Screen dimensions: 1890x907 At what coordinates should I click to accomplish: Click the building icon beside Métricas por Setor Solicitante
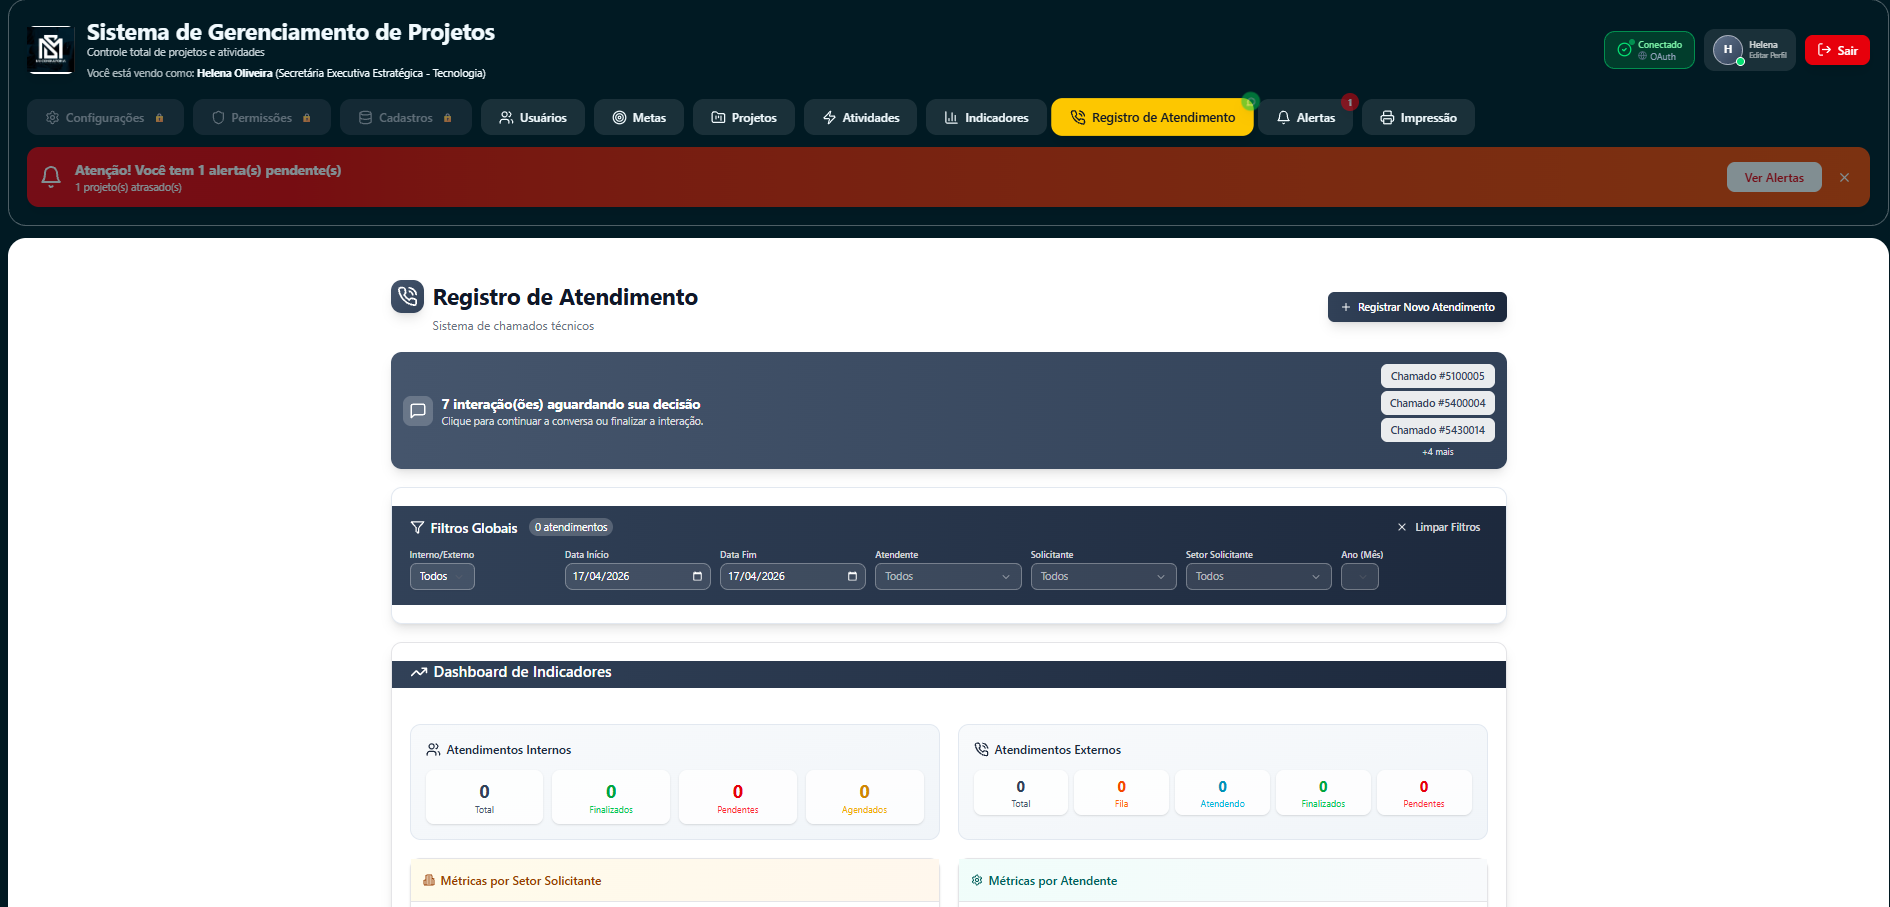[429, 880]
